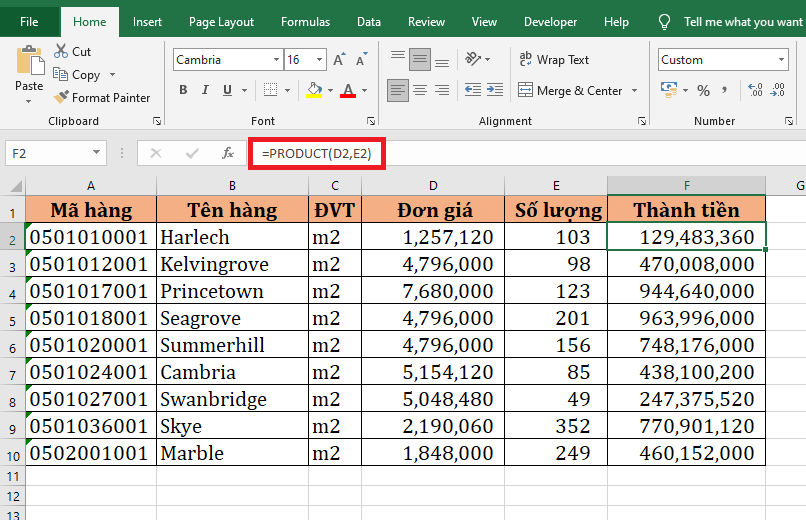Expand font color dropdown arrow
Viewport: 806px width, 520px height.
point(364,90)
